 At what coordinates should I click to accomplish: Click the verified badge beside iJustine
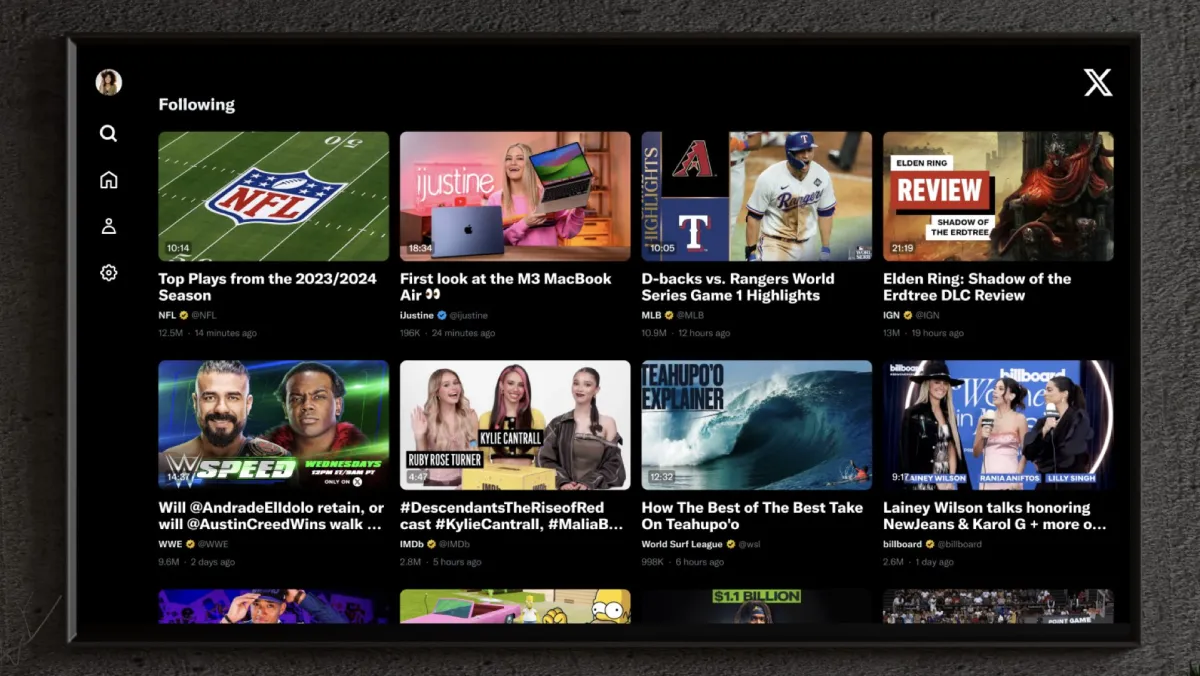(442, 315)
